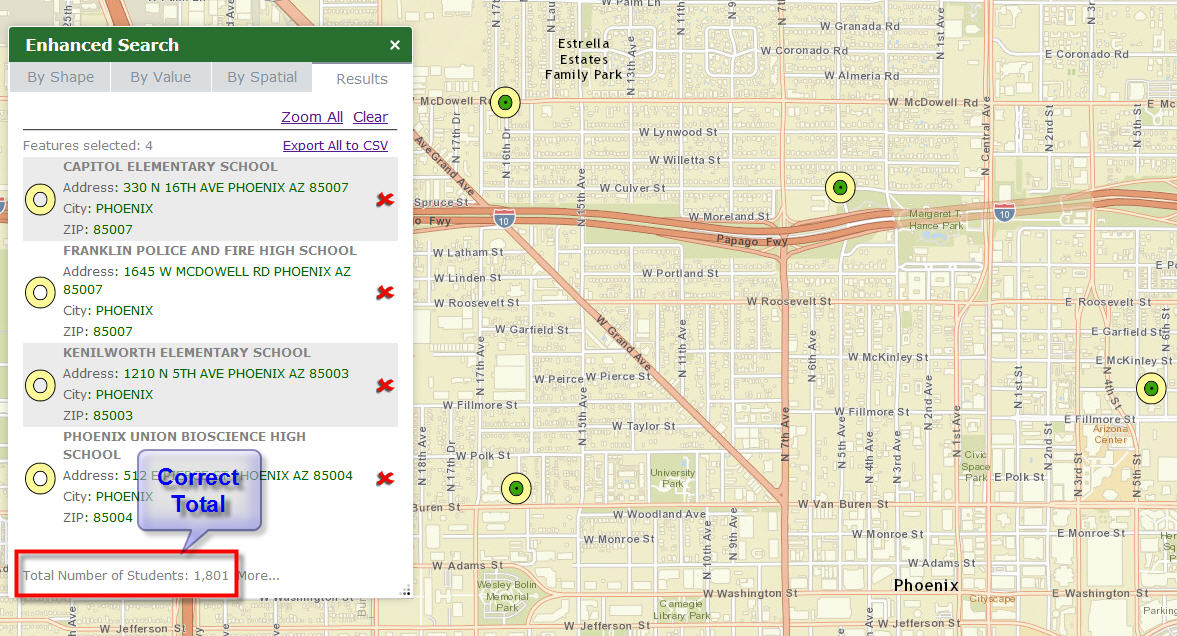Export All to CSV

[335, 146]
